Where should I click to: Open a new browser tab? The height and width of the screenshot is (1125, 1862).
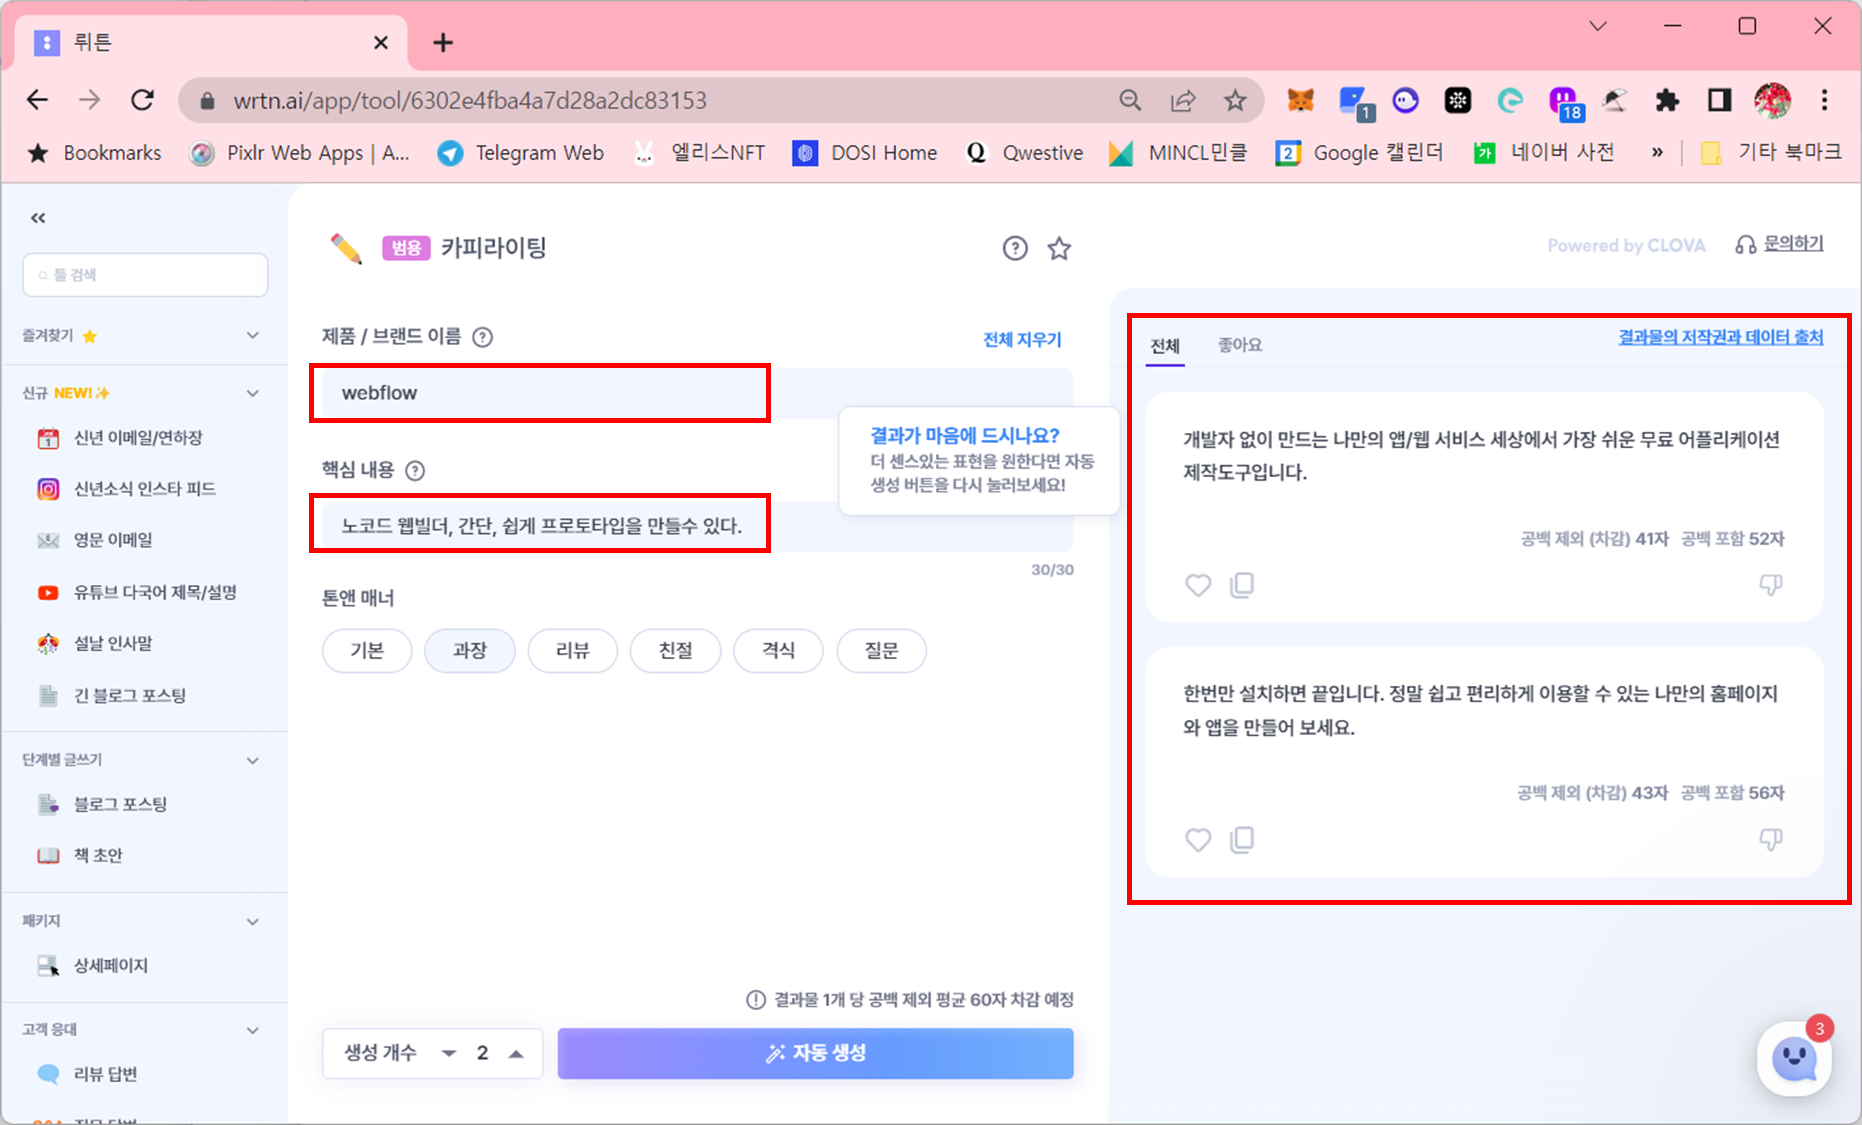point(443,42)
